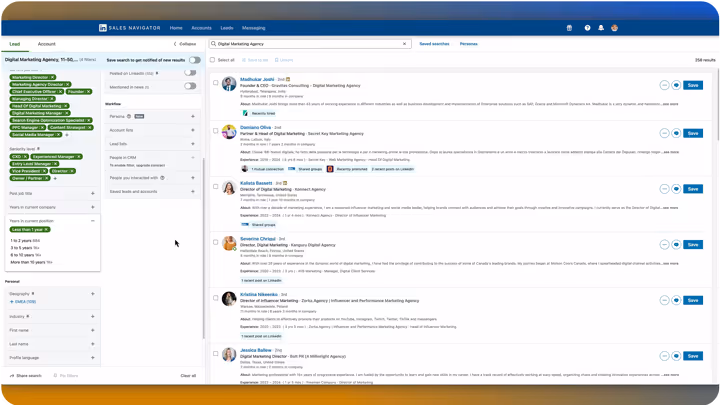Remove the Managing Director chip
The image size is (720, 405).
pyautogui.click(x=52, y=99)
